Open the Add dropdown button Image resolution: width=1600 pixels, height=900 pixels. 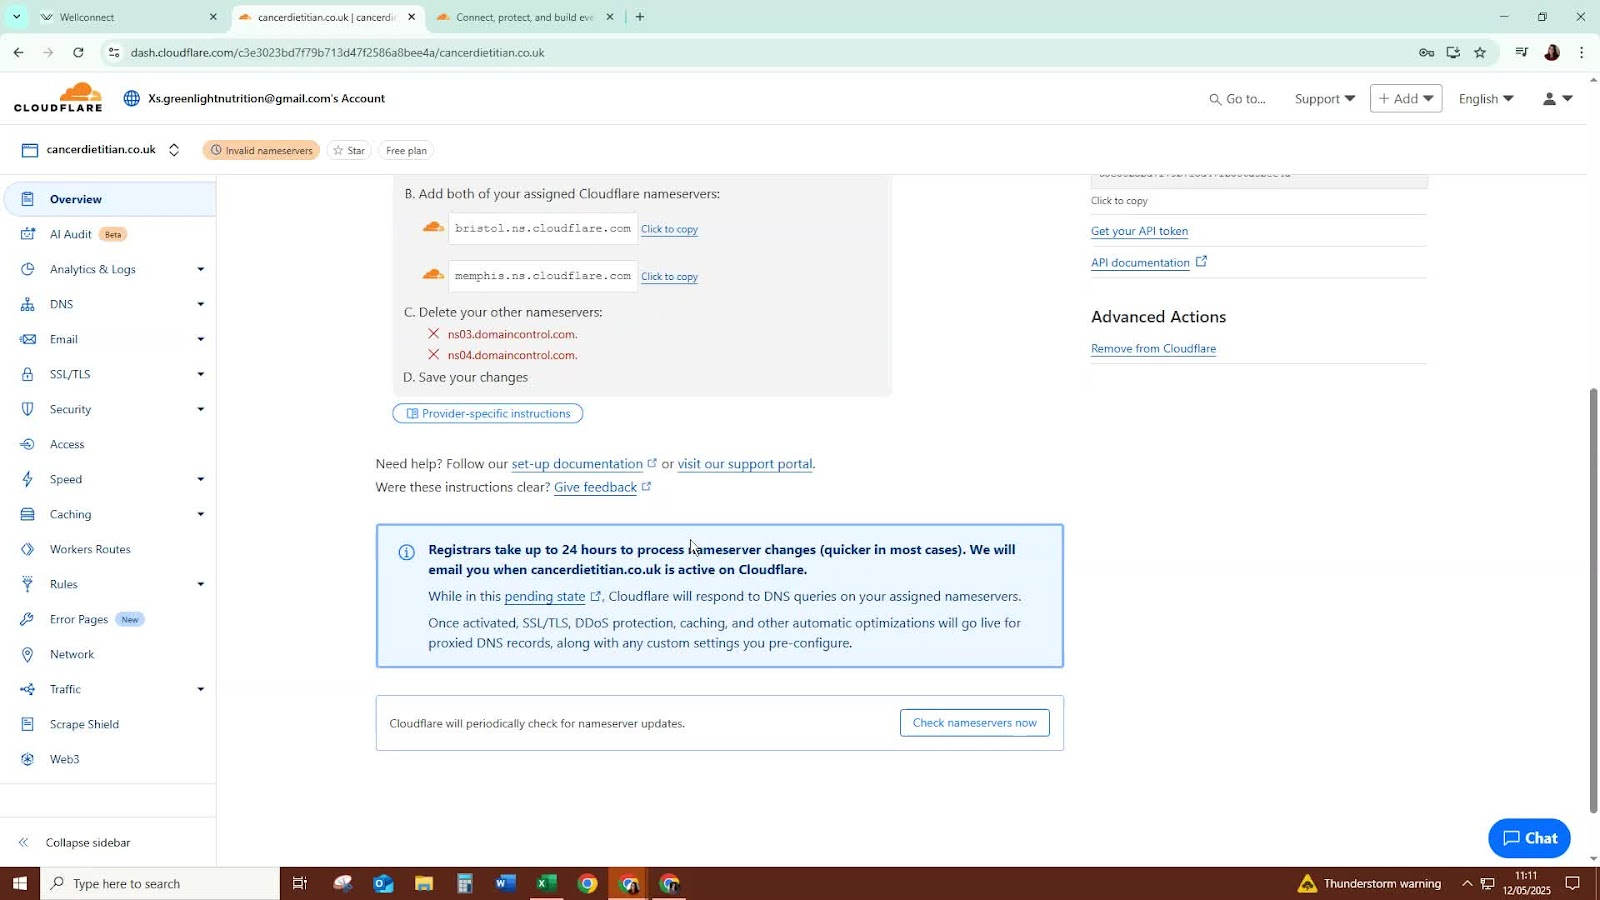point(1406,98)
